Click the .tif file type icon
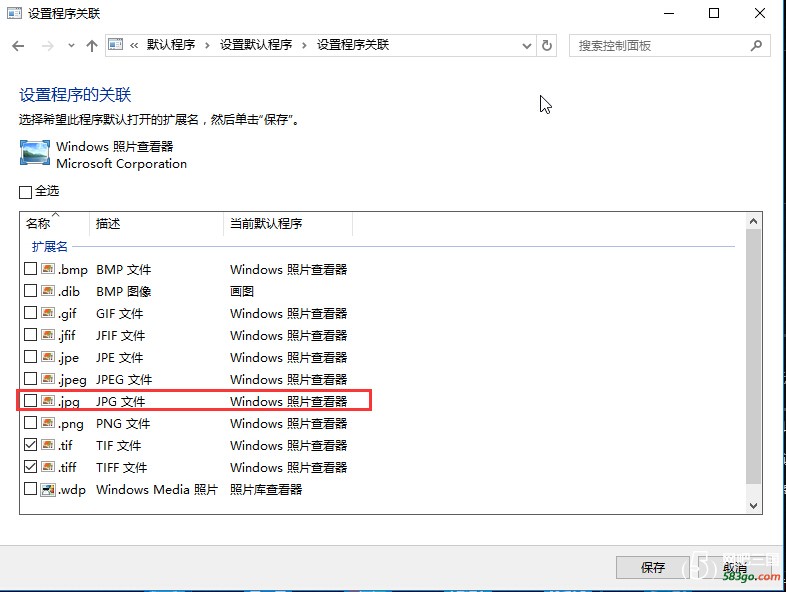The image size is (786, 592). [x=48, y=445]
